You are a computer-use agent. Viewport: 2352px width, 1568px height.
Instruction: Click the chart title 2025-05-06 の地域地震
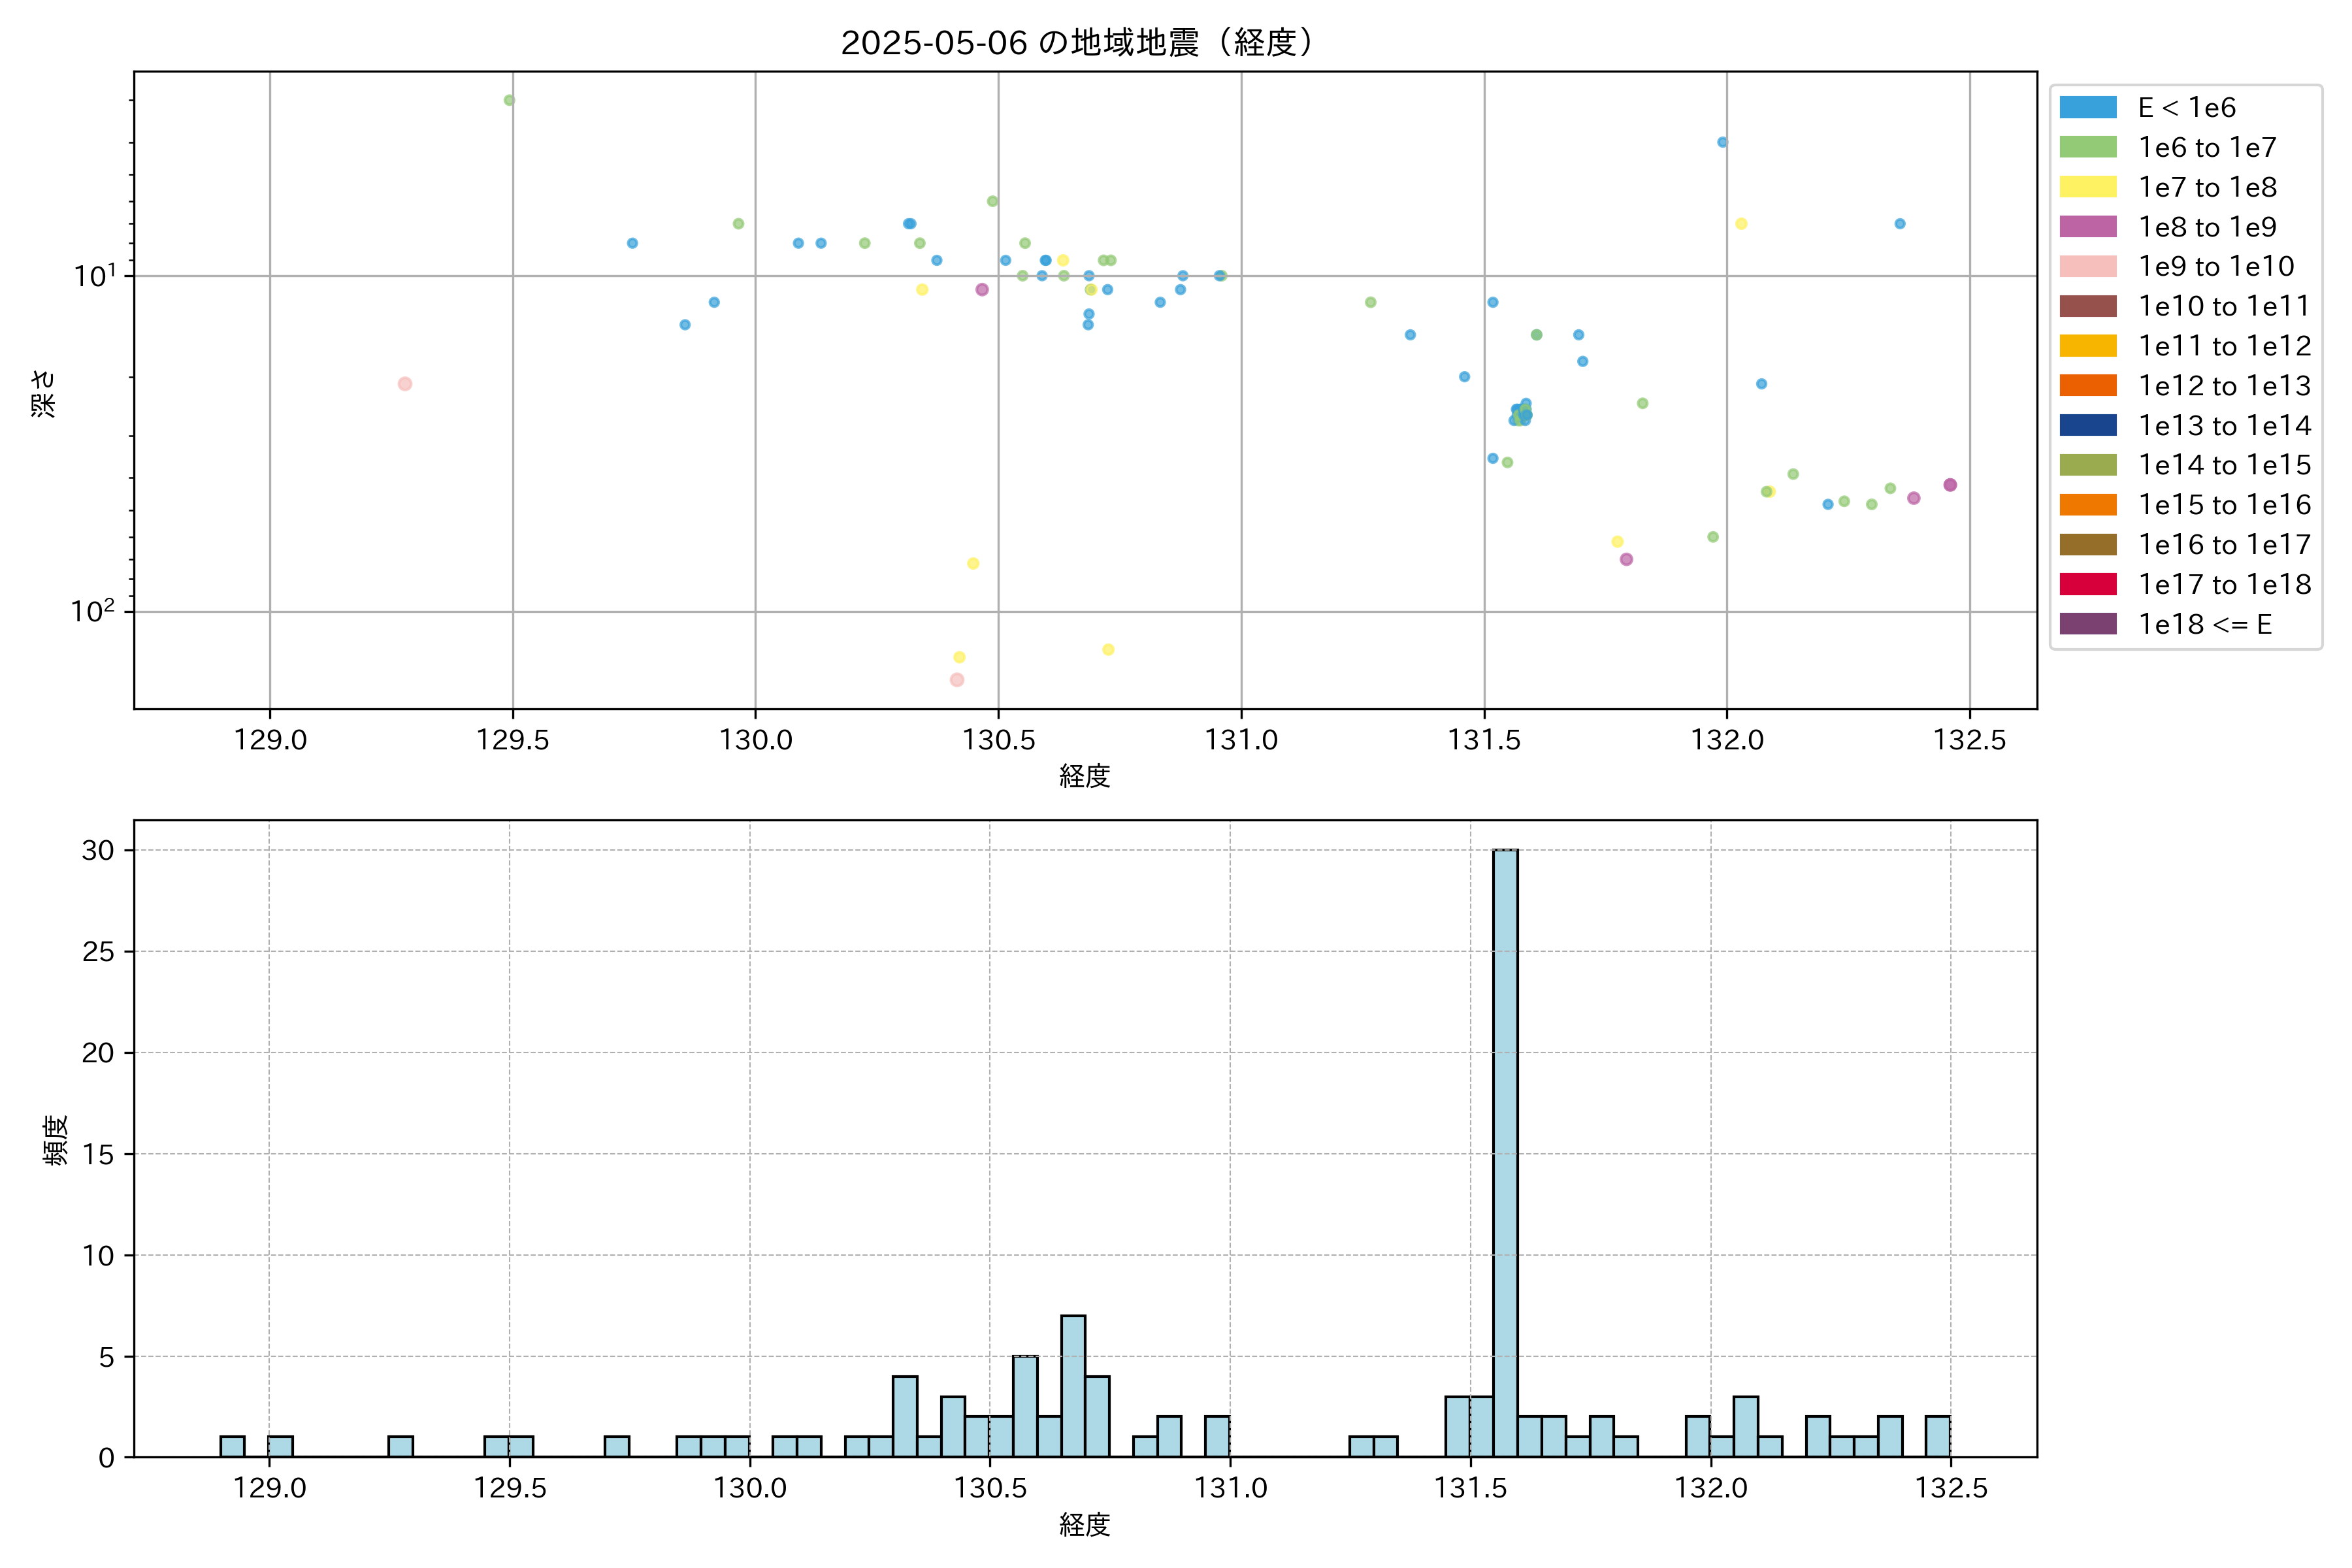click(x=1077, y=43)
